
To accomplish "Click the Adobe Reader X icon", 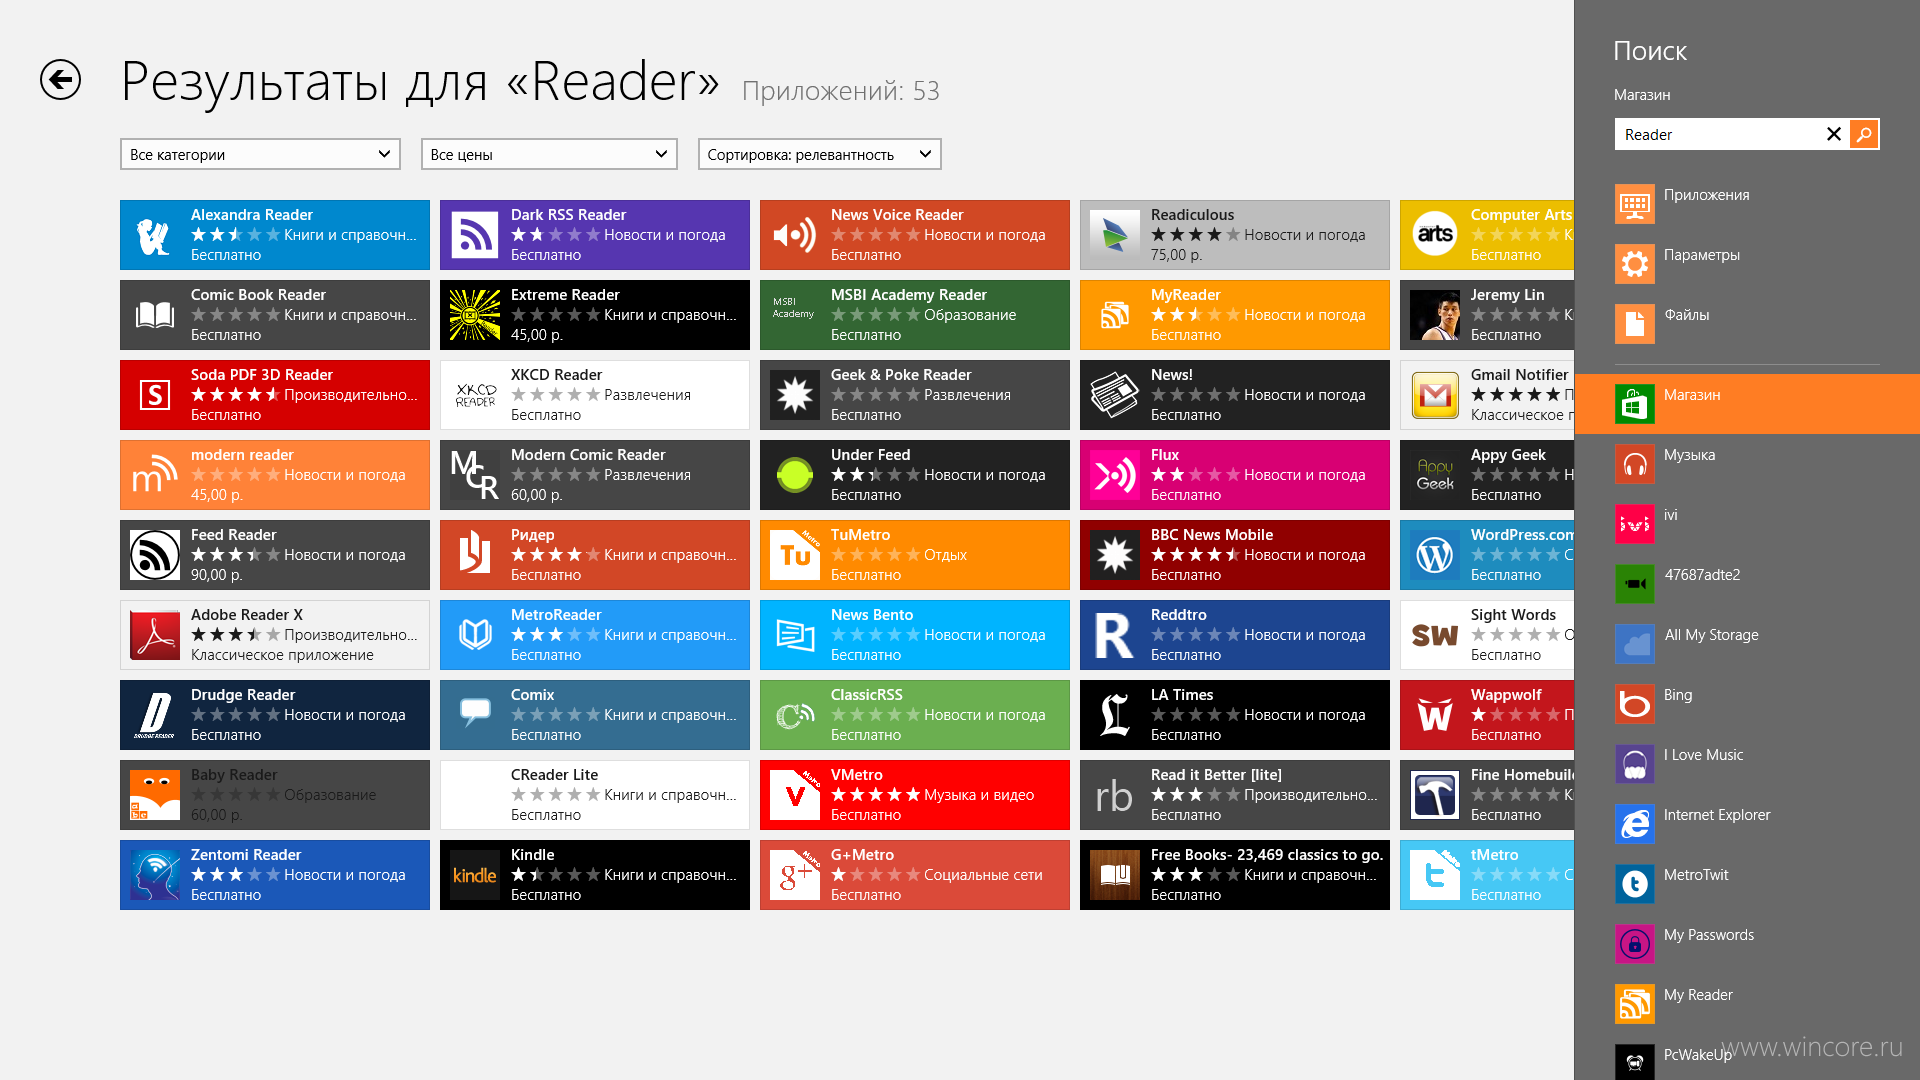I will pyautogui.click(x=155, y=635).
